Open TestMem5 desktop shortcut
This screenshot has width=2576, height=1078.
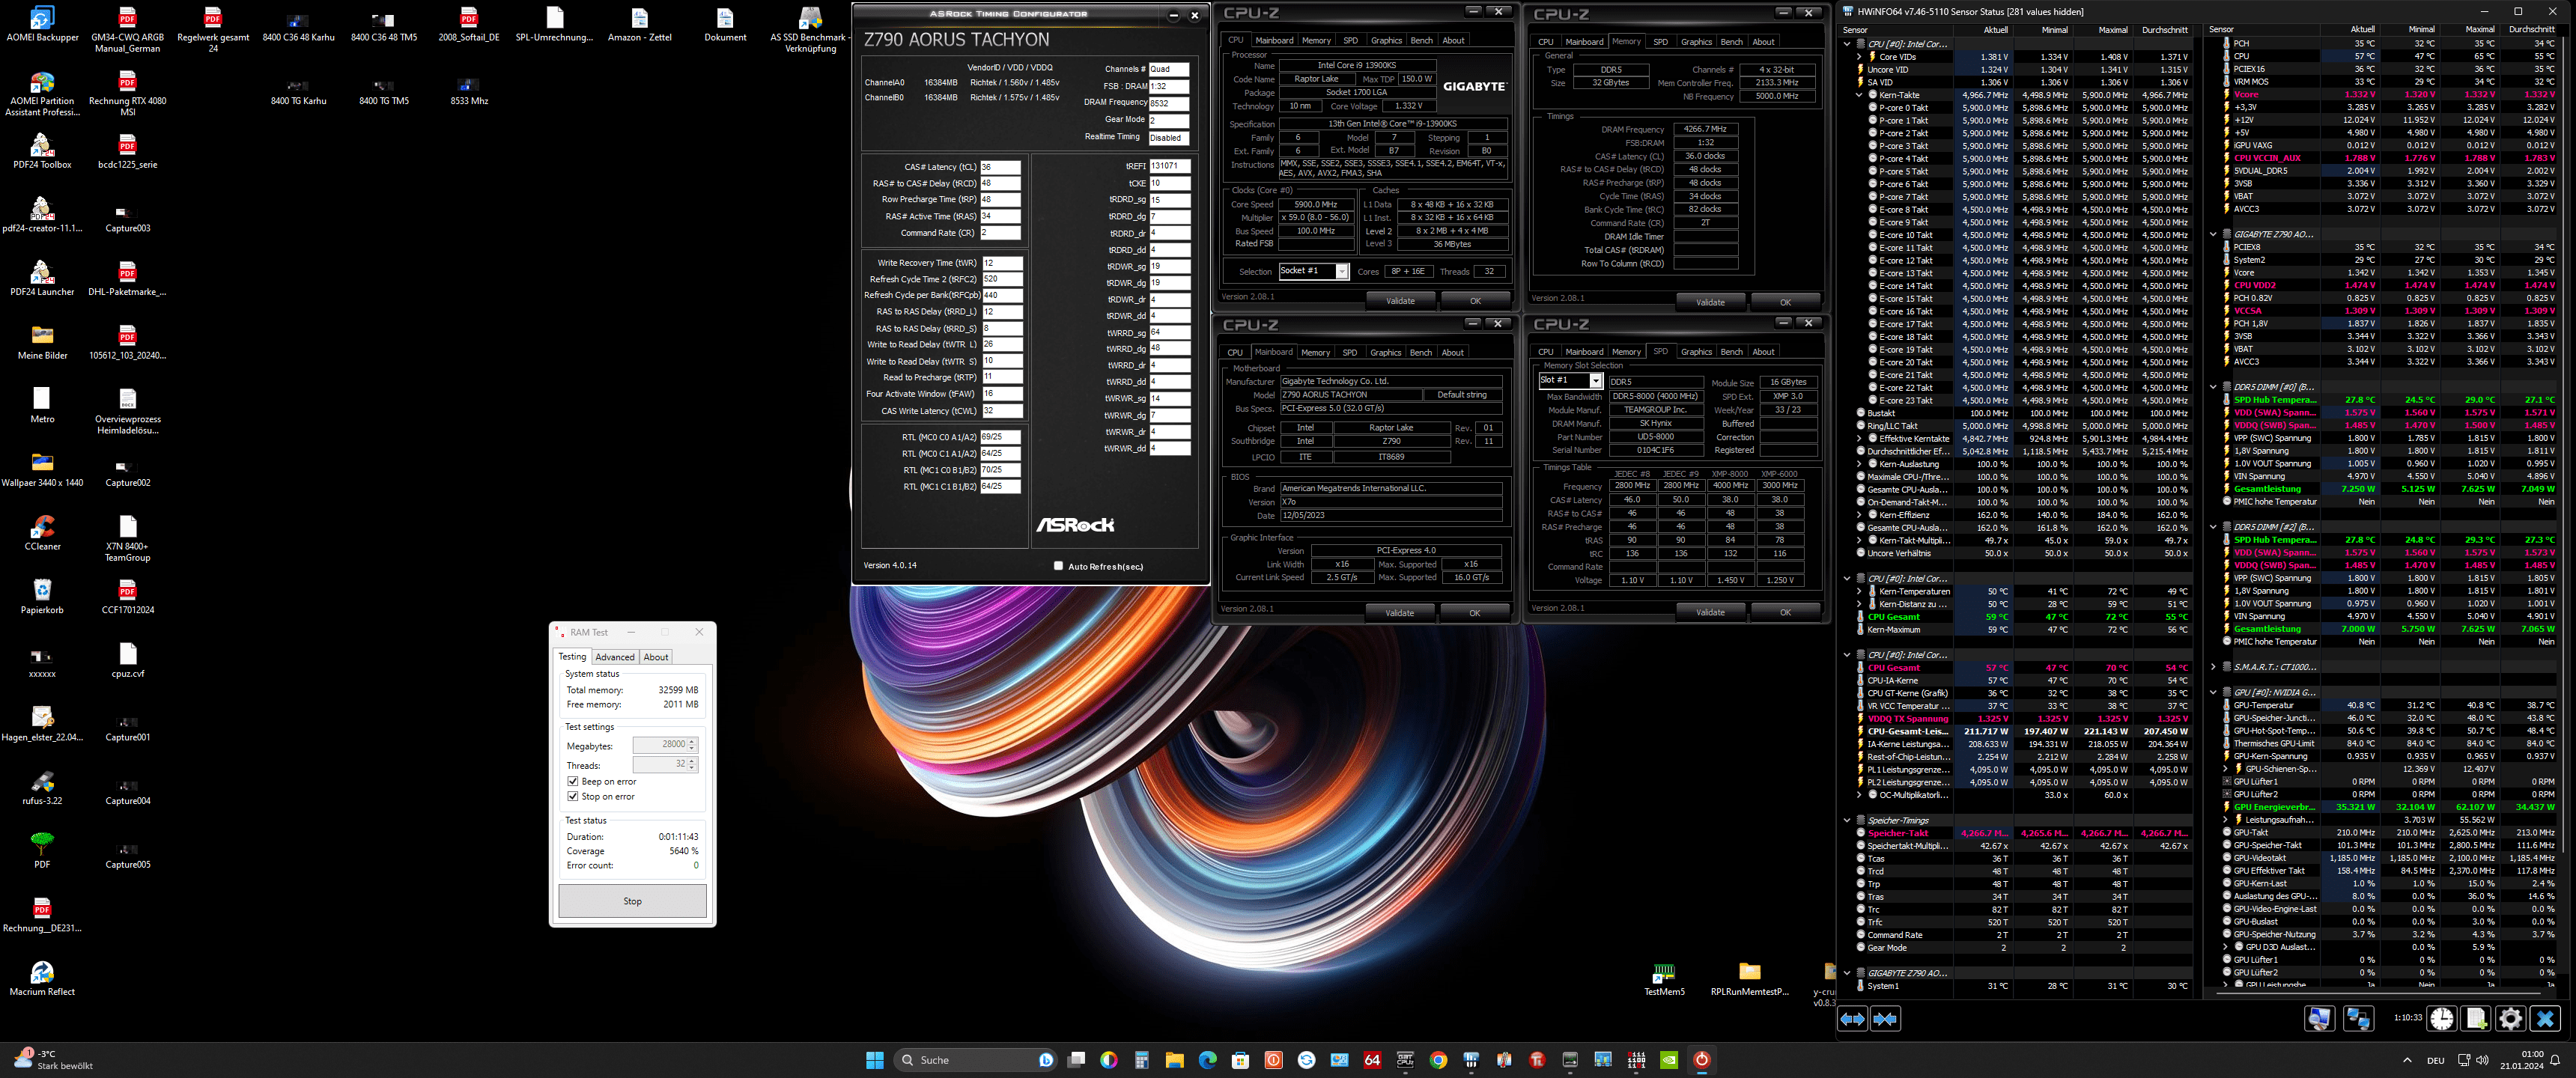[x=1664, y=973]
